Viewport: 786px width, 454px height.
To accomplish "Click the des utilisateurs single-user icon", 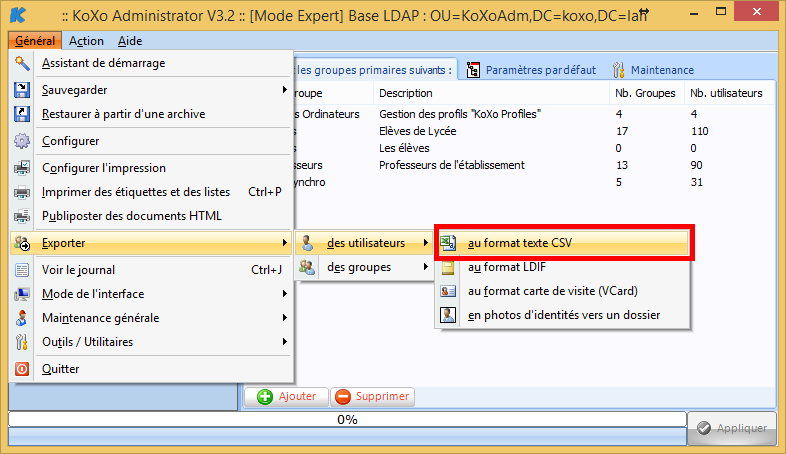I will click(307, 243).
